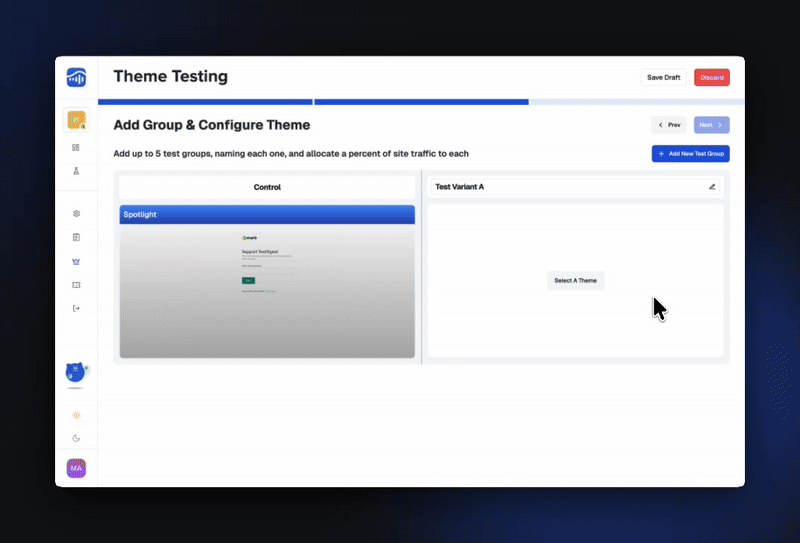The width and height of the screenshot is (800, 543).
Task: Click Add New Test Group button
Action: (690, 154)
